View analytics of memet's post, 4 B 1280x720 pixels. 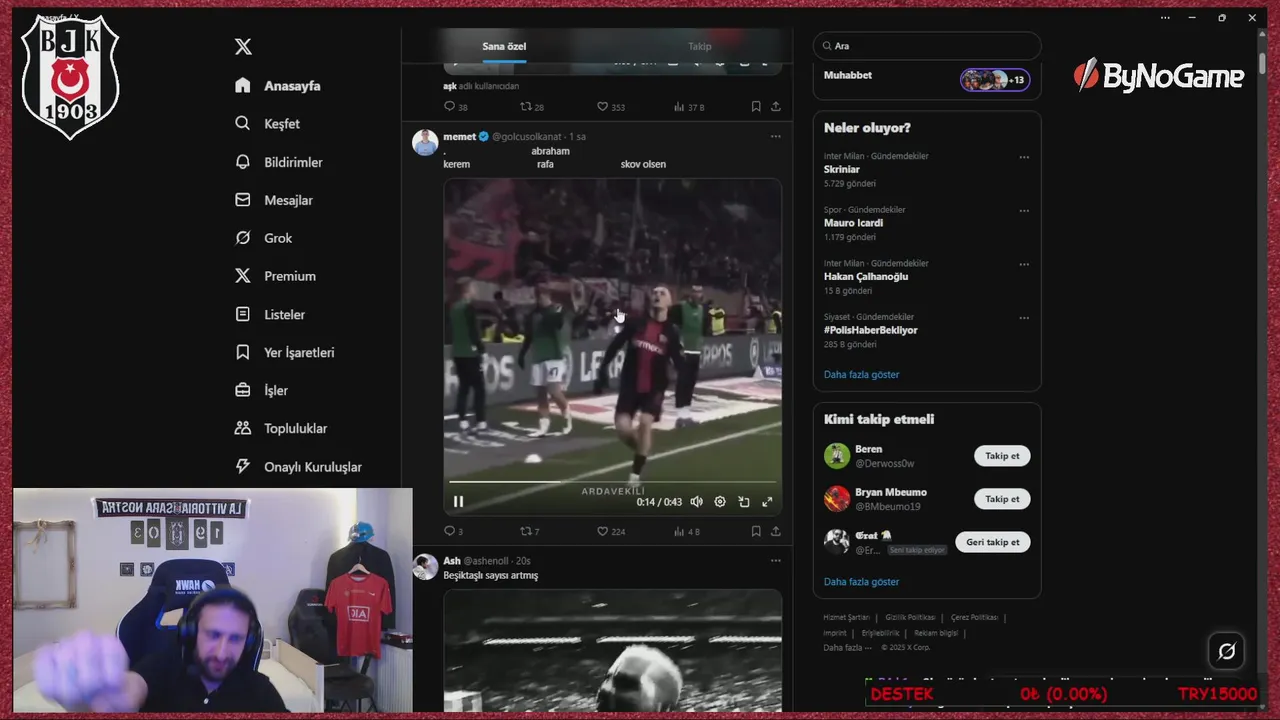click(687, 531)
